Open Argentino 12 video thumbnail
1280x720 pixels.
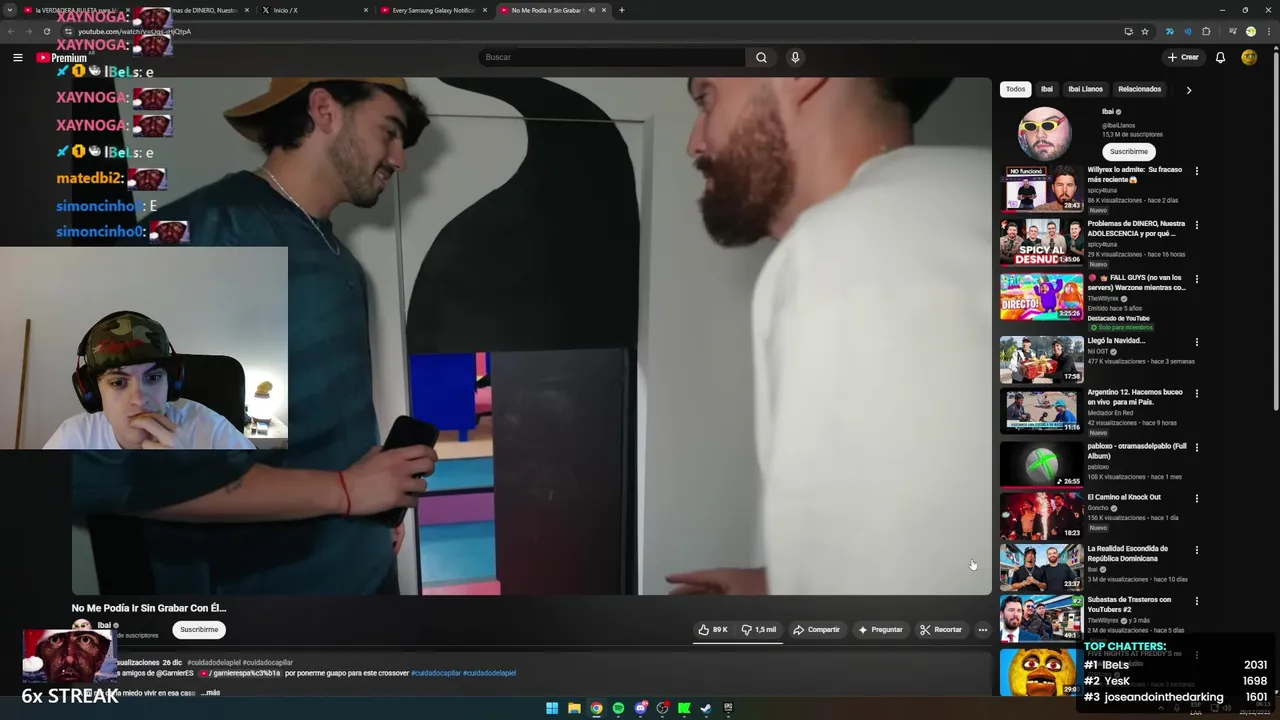click(1041, 411)
